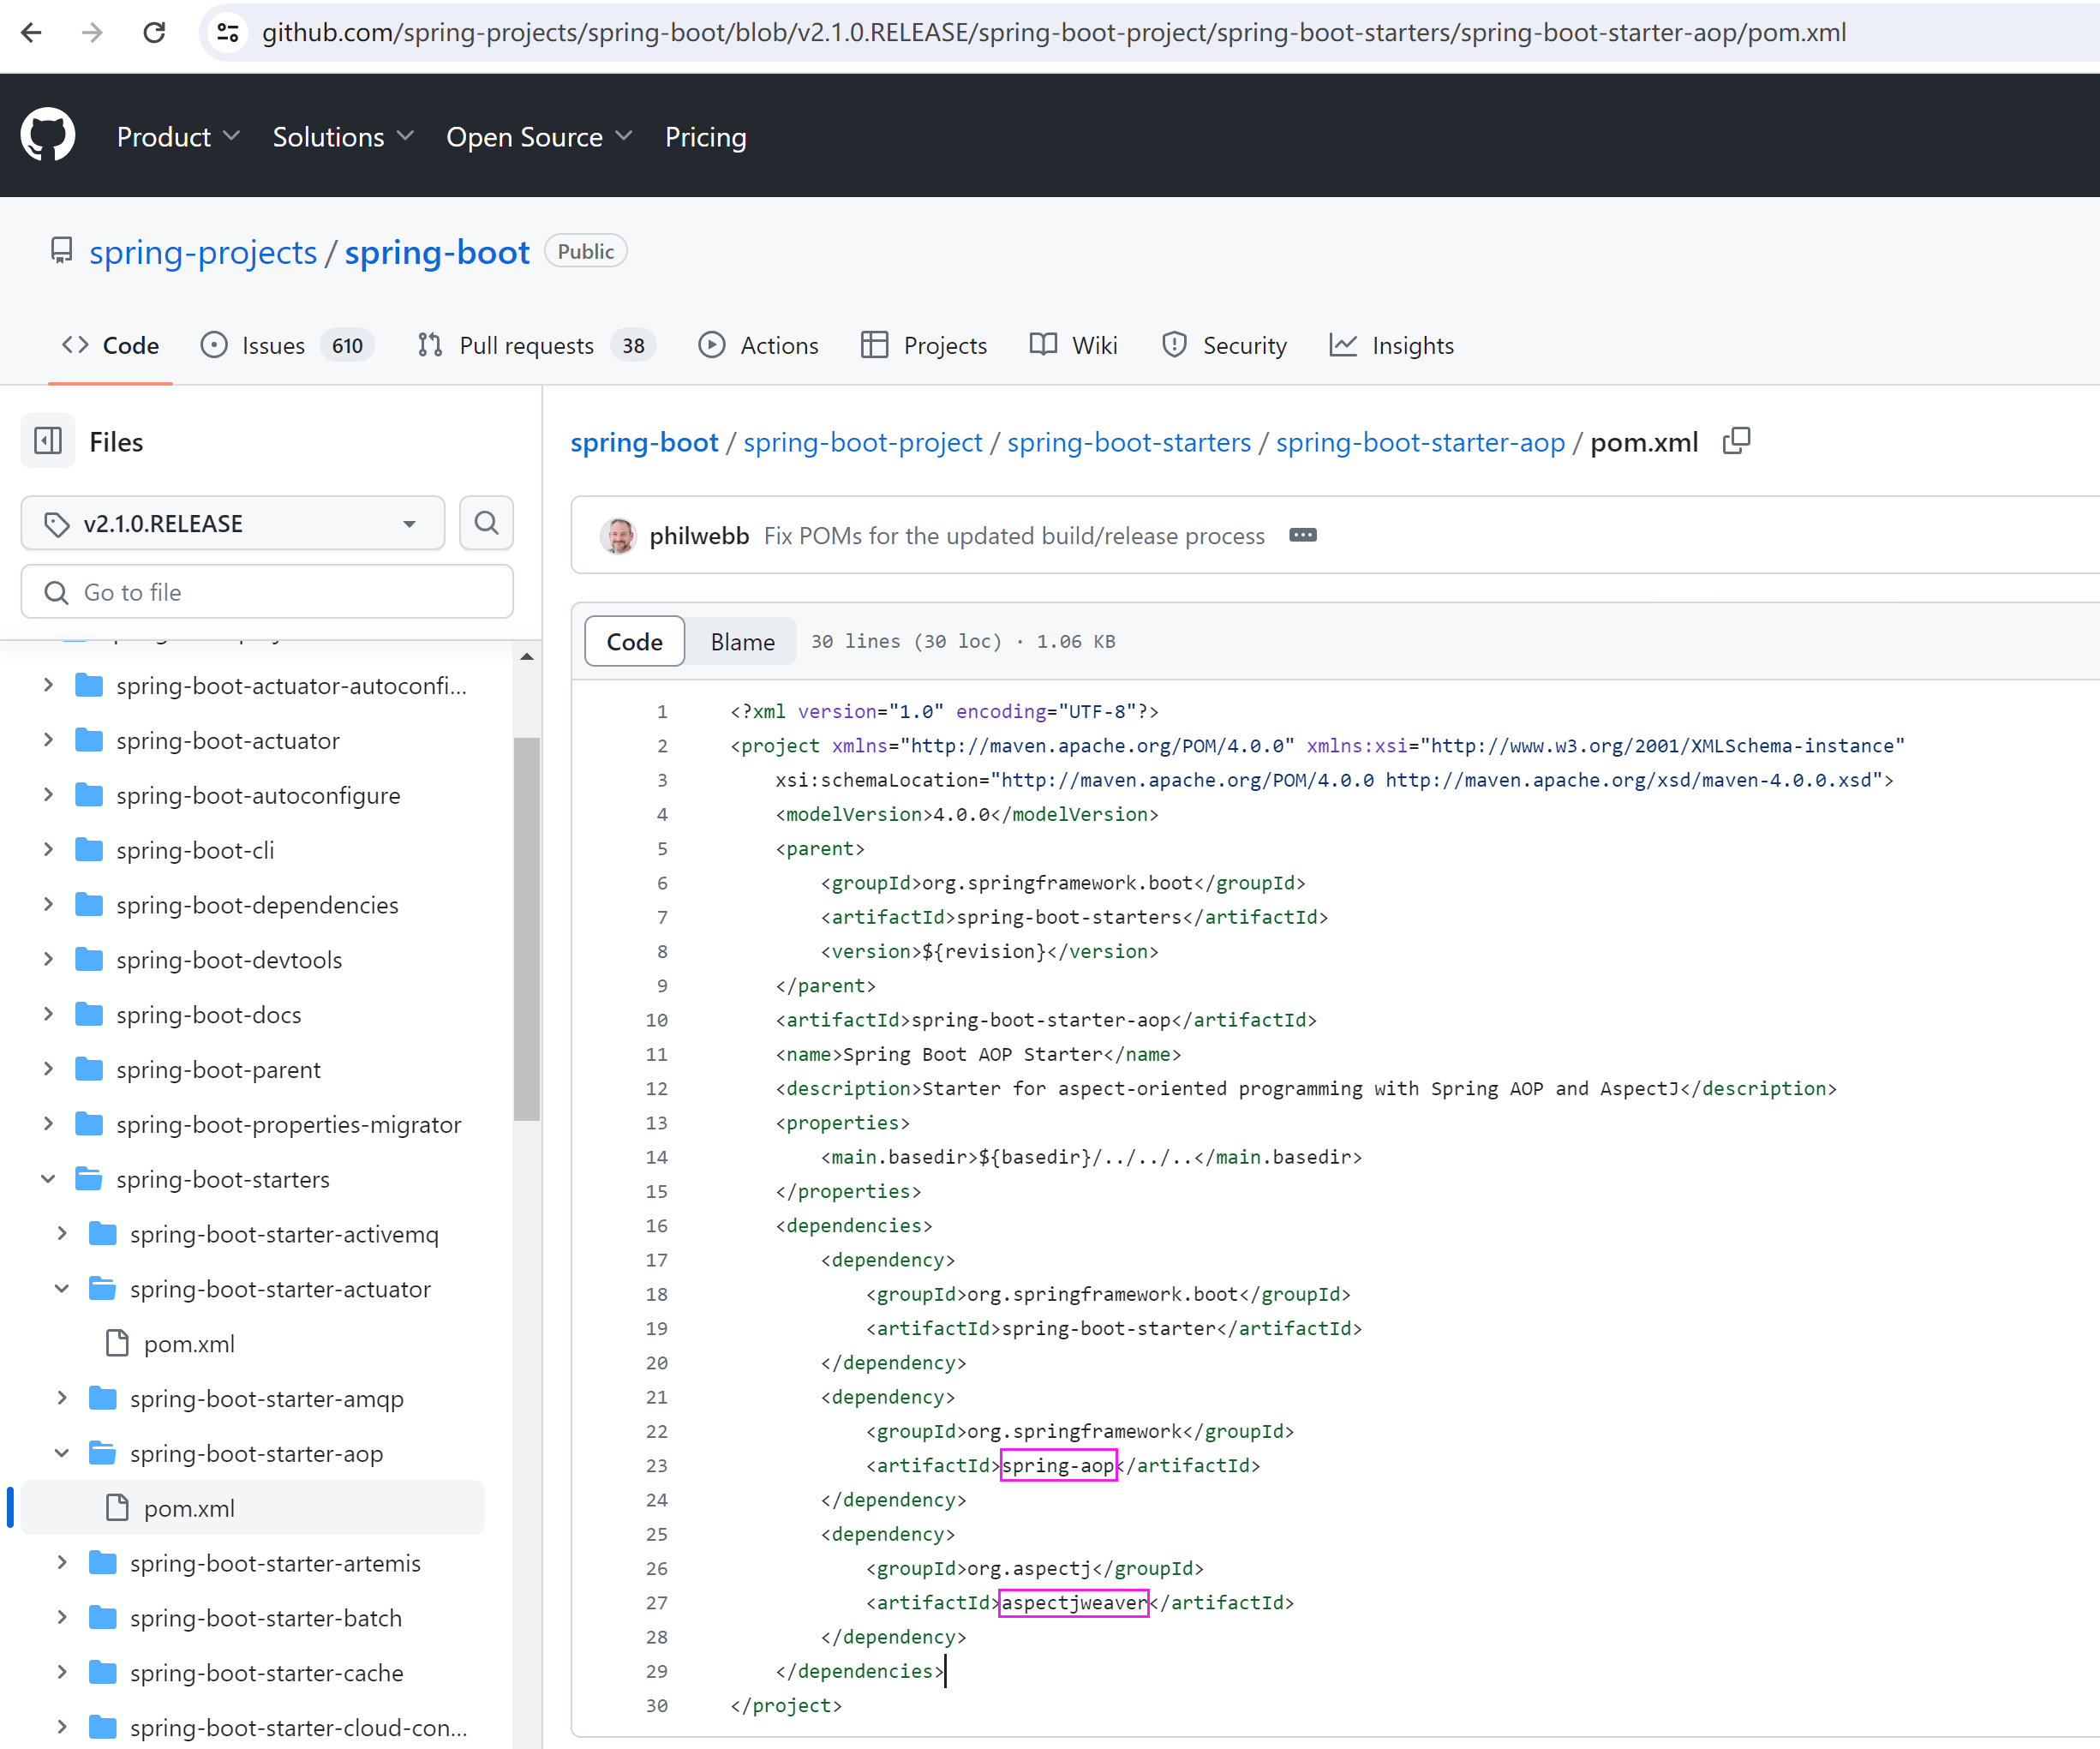
Task: Open philwebb's avatar
Action: point(618,536)
